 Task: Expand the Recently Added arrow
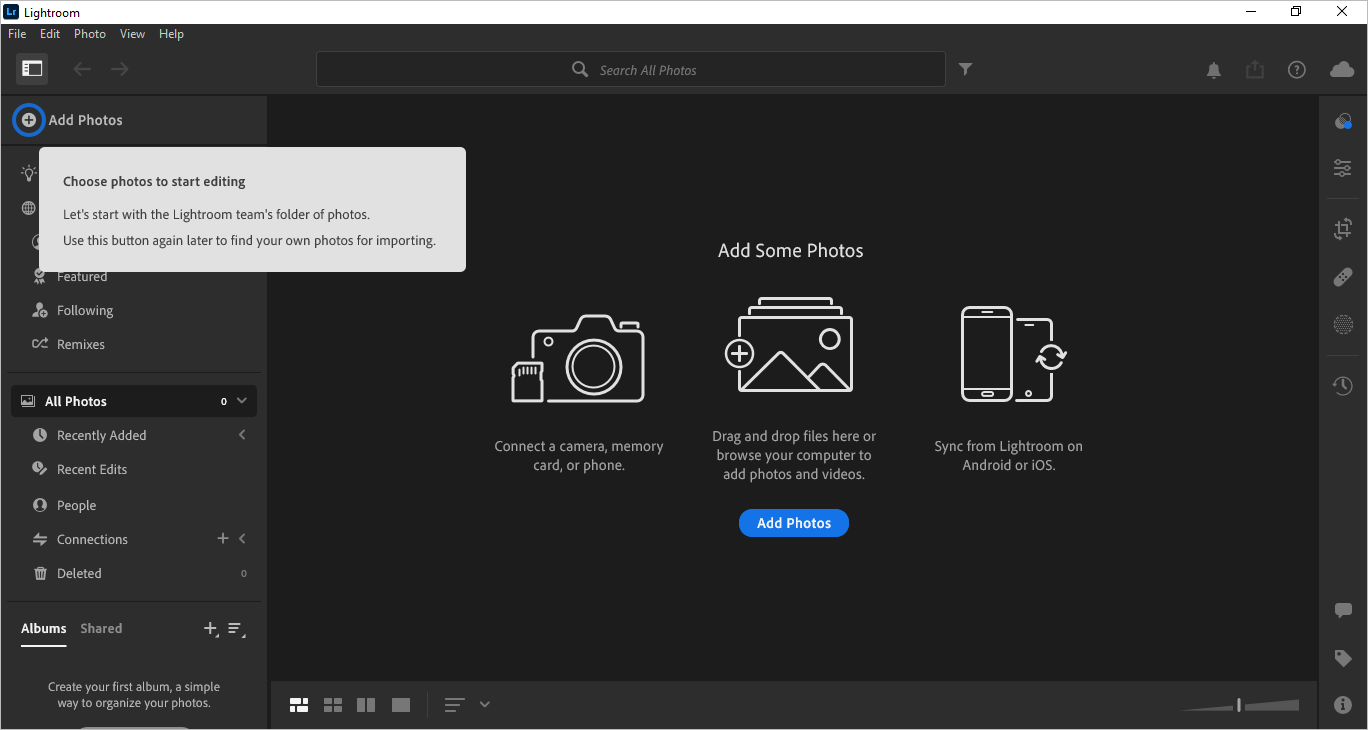(242, 435)
